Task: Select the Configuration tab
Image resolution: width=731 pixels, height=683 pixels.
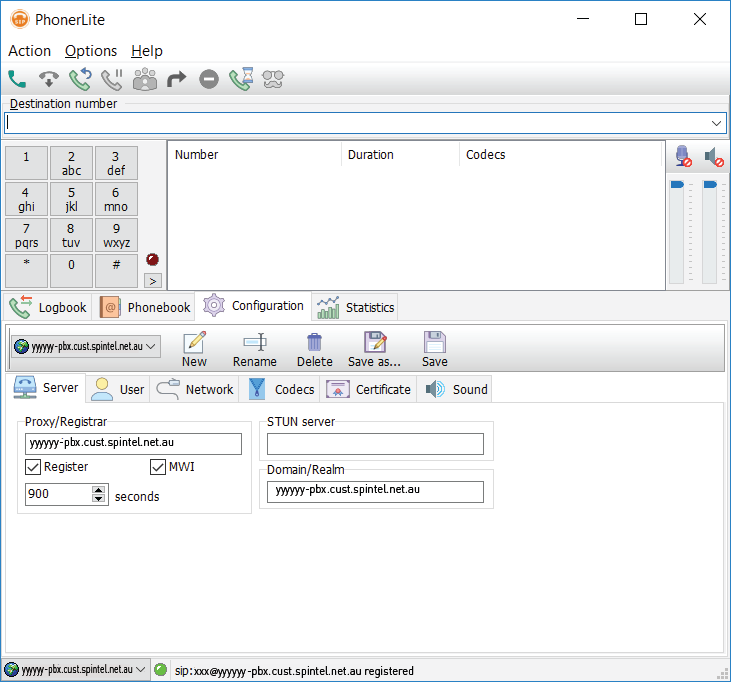Action: click(x=253, y=306)
